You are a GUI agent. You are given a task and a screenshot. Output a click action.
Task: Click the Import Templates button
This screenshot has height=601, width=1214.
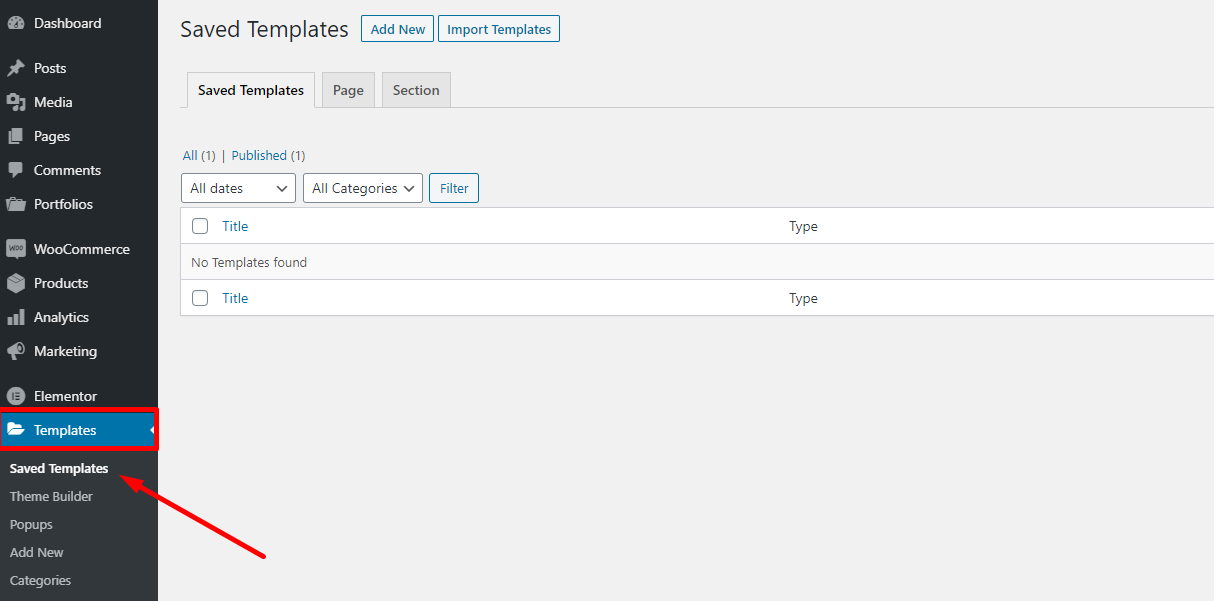(499, 29)
